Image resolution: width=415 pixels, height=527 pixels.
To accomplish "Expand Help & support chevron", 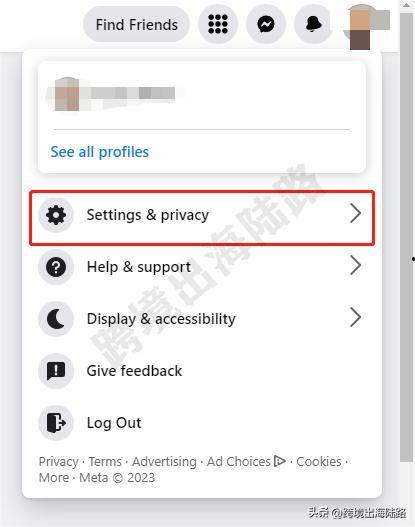I will [355, 266].
